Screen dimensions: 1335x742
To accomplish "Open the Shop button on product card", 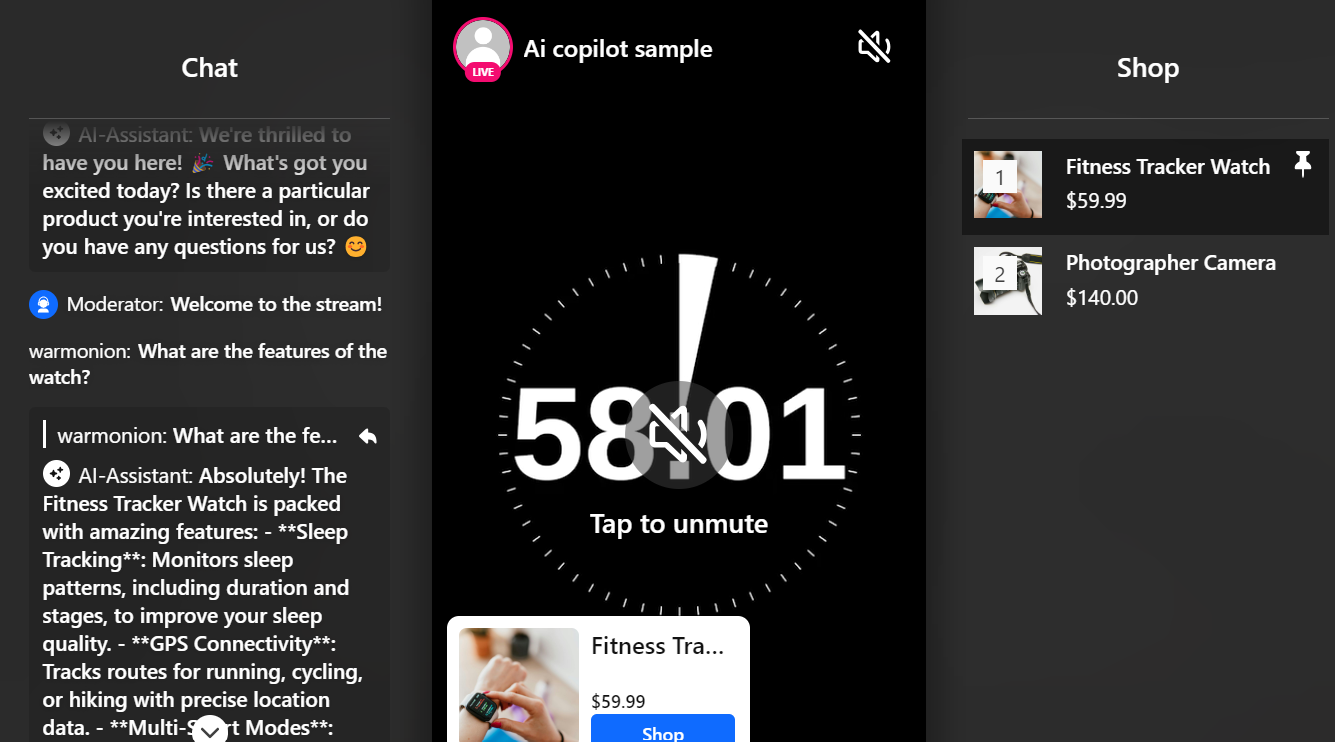I will [x=663, y=728].
